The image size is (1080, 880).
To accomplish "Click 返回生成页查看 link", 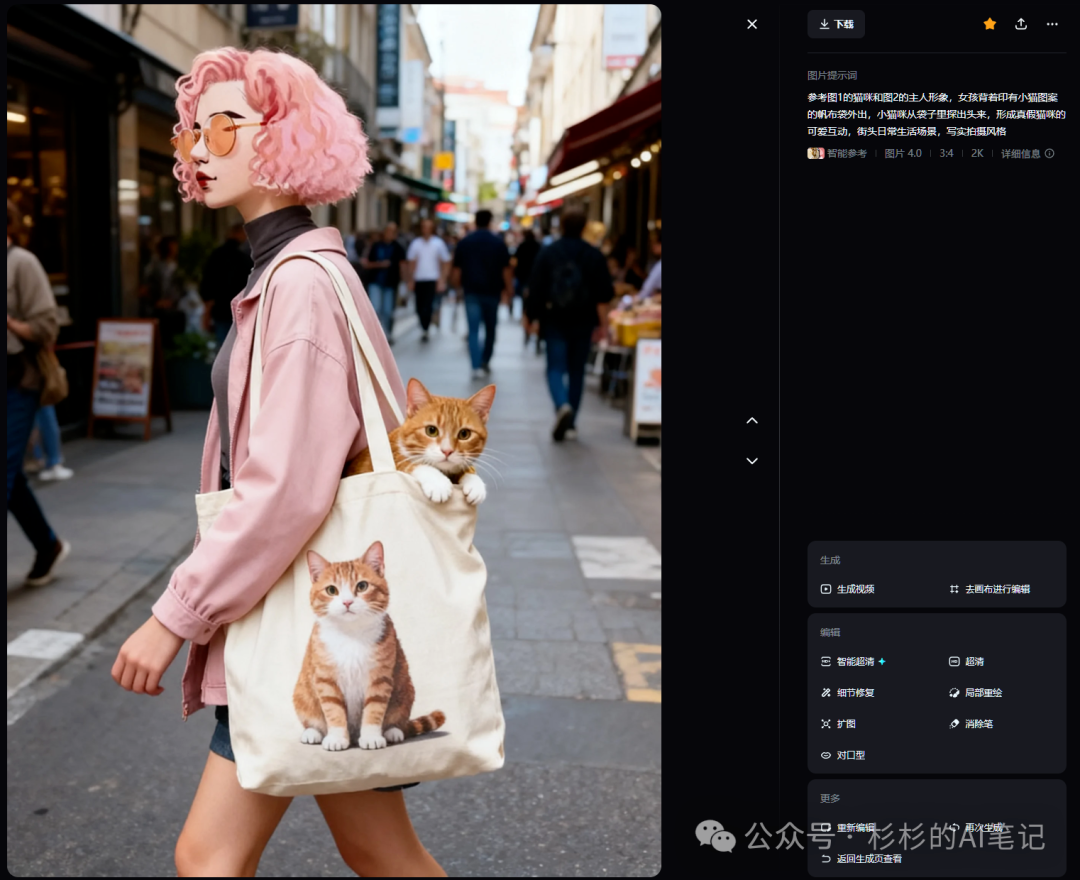I will (861, 859).
